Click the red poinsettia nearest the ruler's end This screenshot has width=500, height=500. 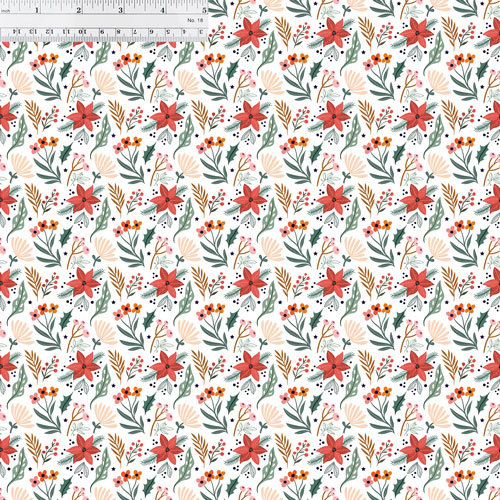250,32
